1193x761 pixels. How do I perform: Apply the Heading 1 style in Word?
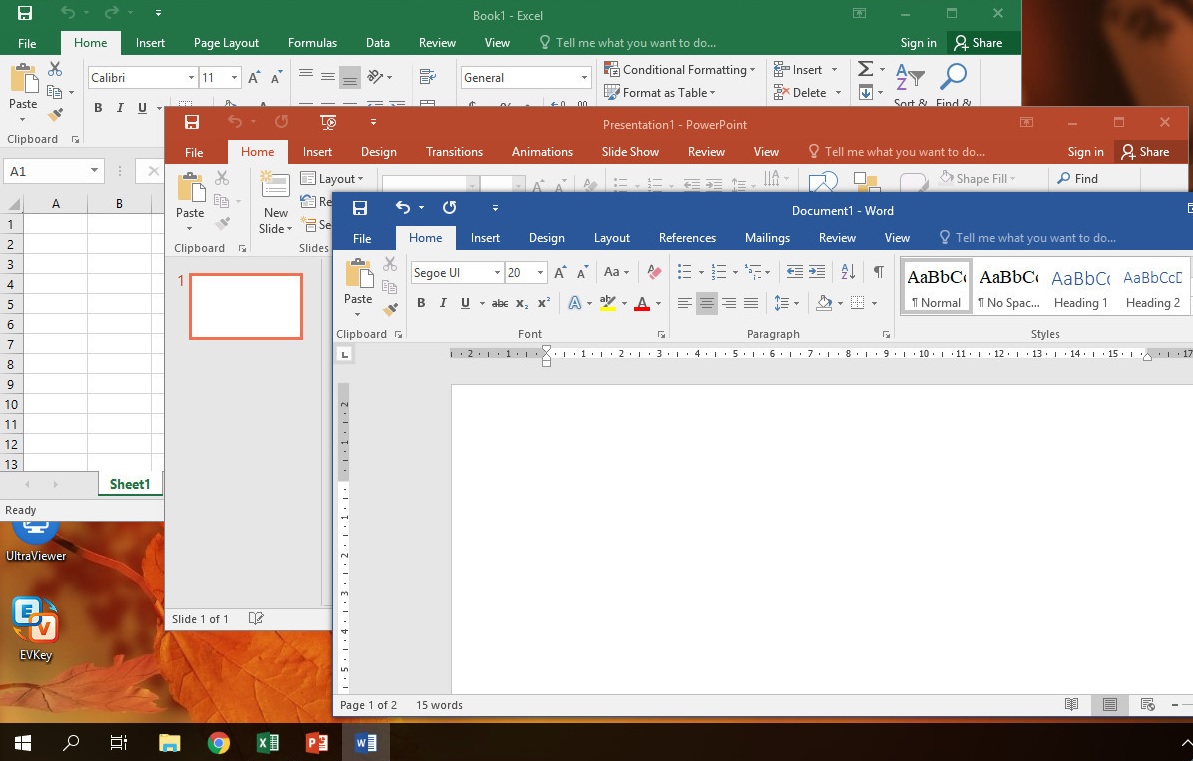tap(1080, 288)
